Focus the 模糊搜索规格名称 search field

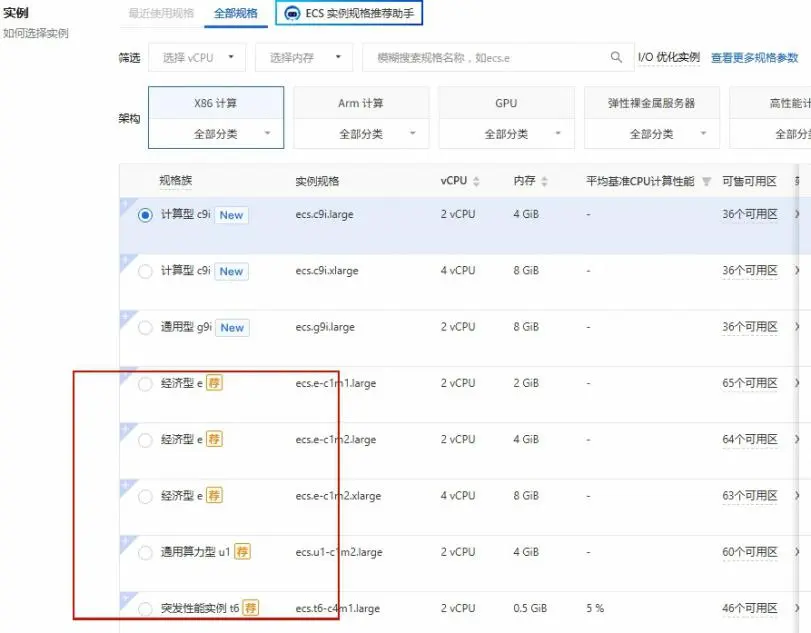pos(499,57)
